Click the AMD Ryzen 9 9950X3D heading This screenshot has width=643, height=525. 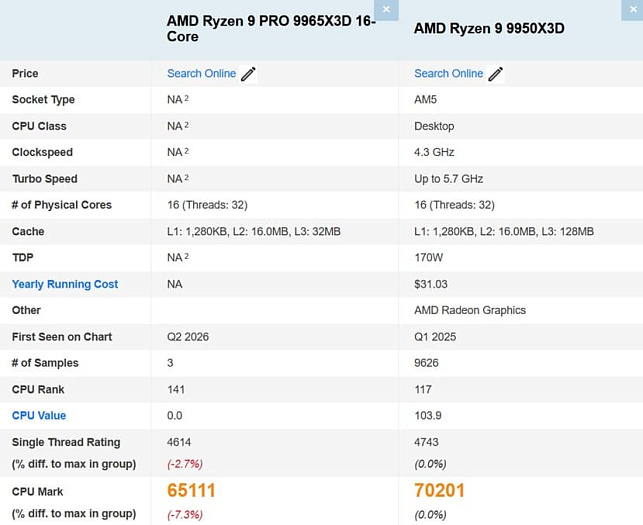[x=489, y=28]
